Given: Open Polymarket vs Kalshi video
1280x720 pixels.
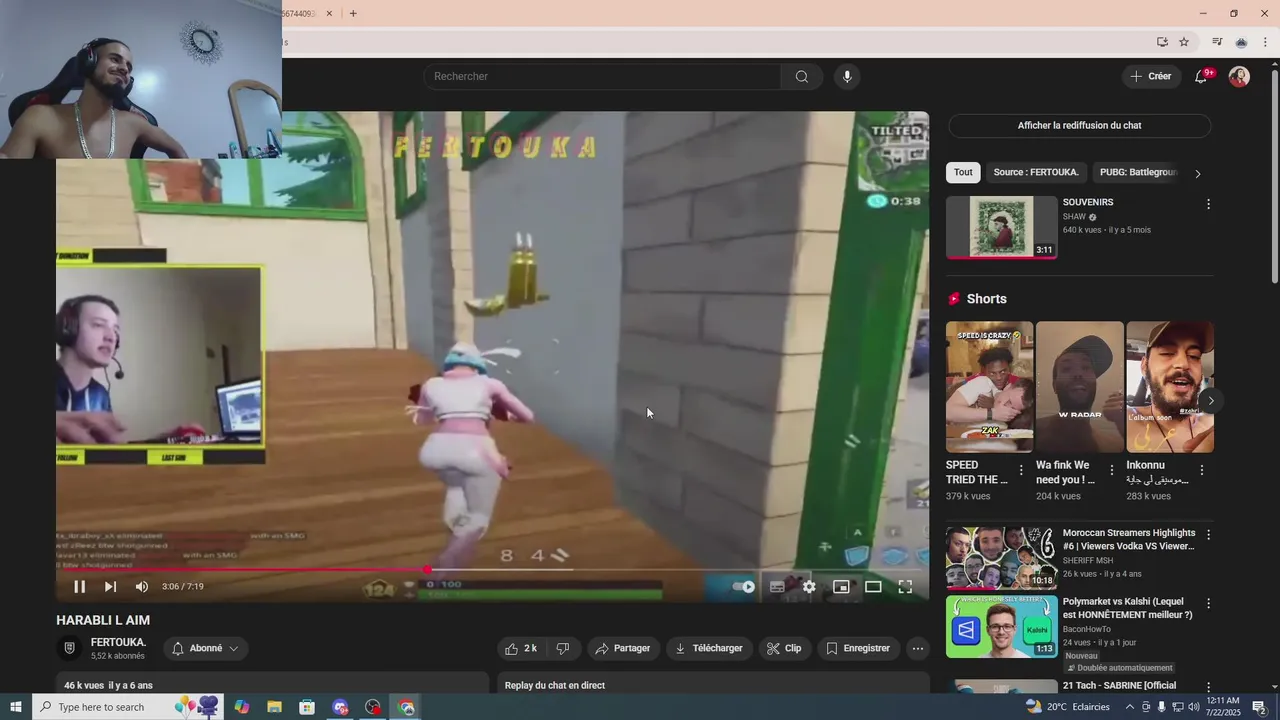Looking at the screenshot, I should coord(1001,626).
